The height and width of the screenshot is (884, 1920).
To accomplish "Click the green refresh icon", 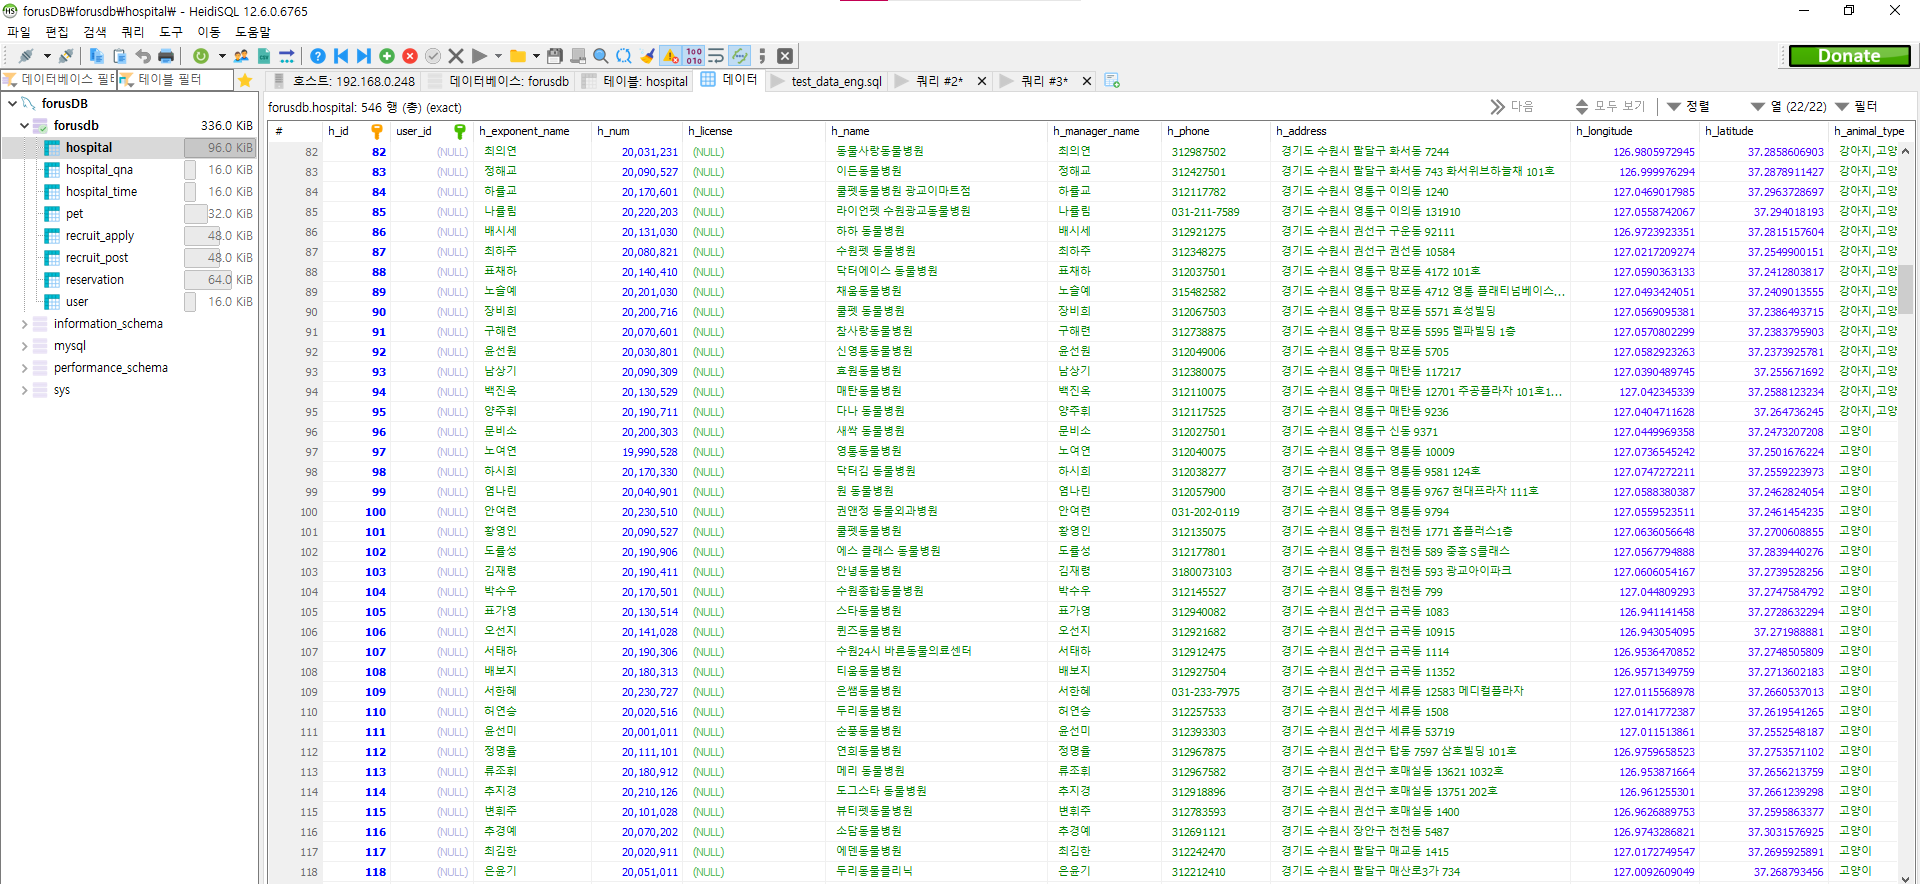I will click(201, 56).
